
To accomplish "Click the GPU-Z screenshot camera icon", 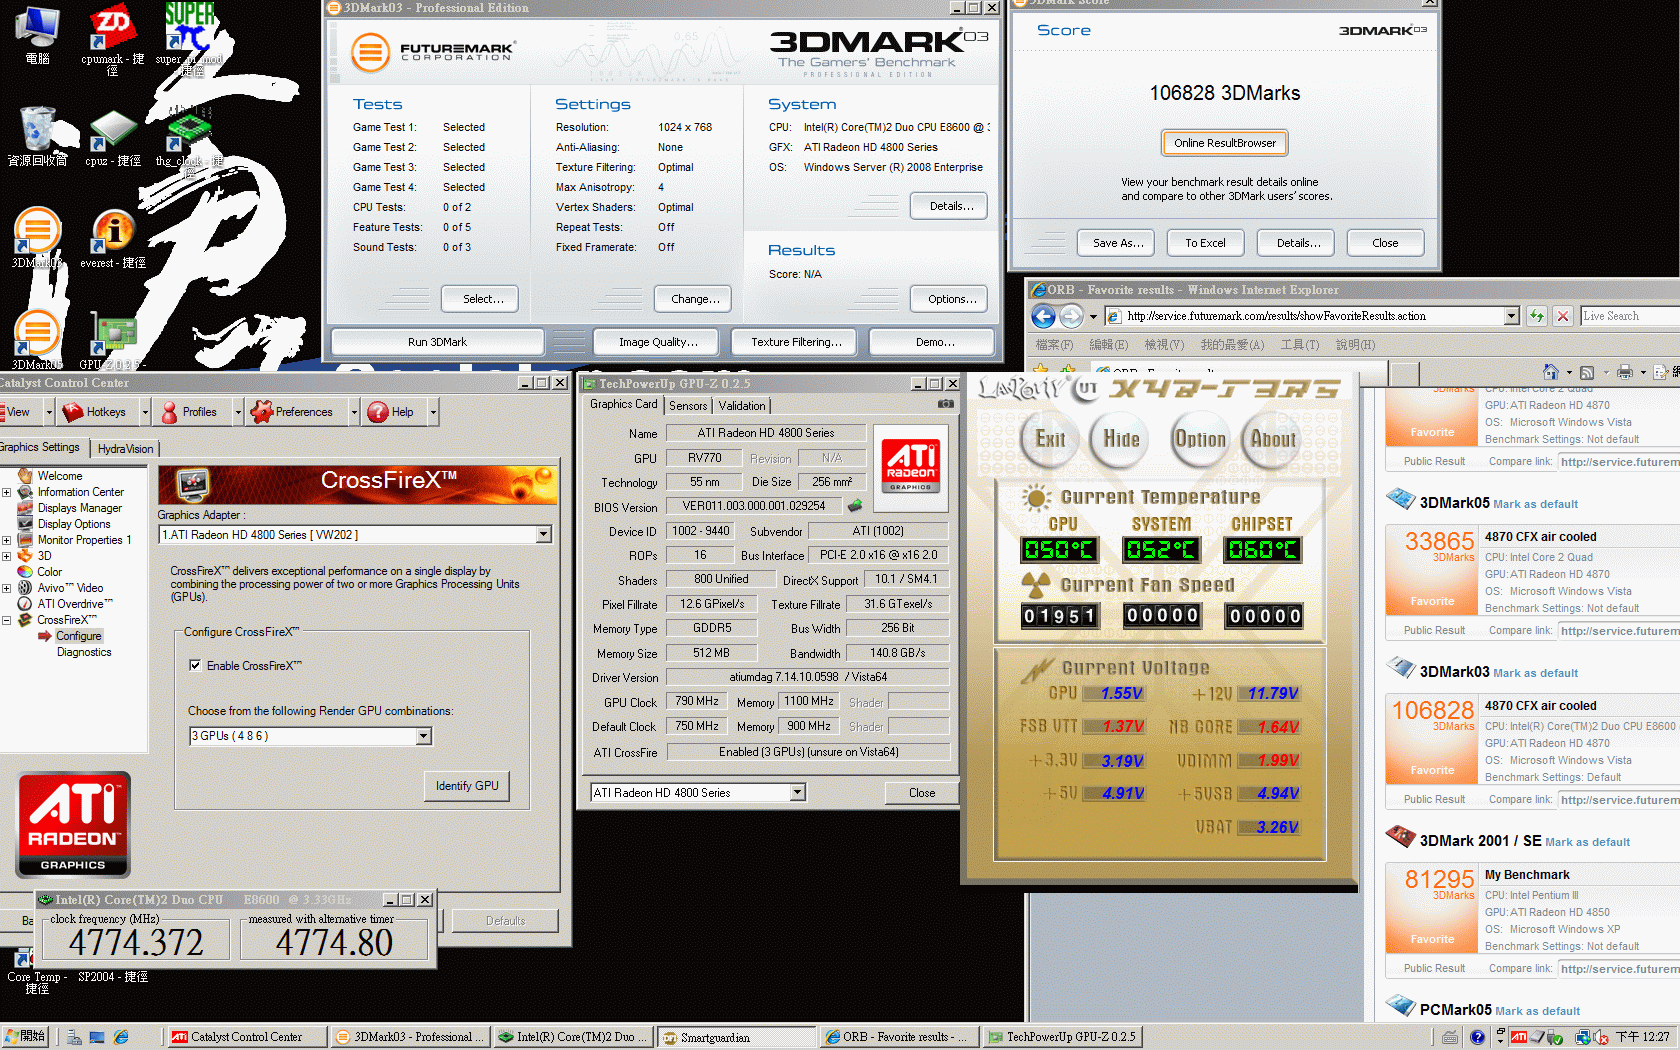I will click(x=945, y=404).
